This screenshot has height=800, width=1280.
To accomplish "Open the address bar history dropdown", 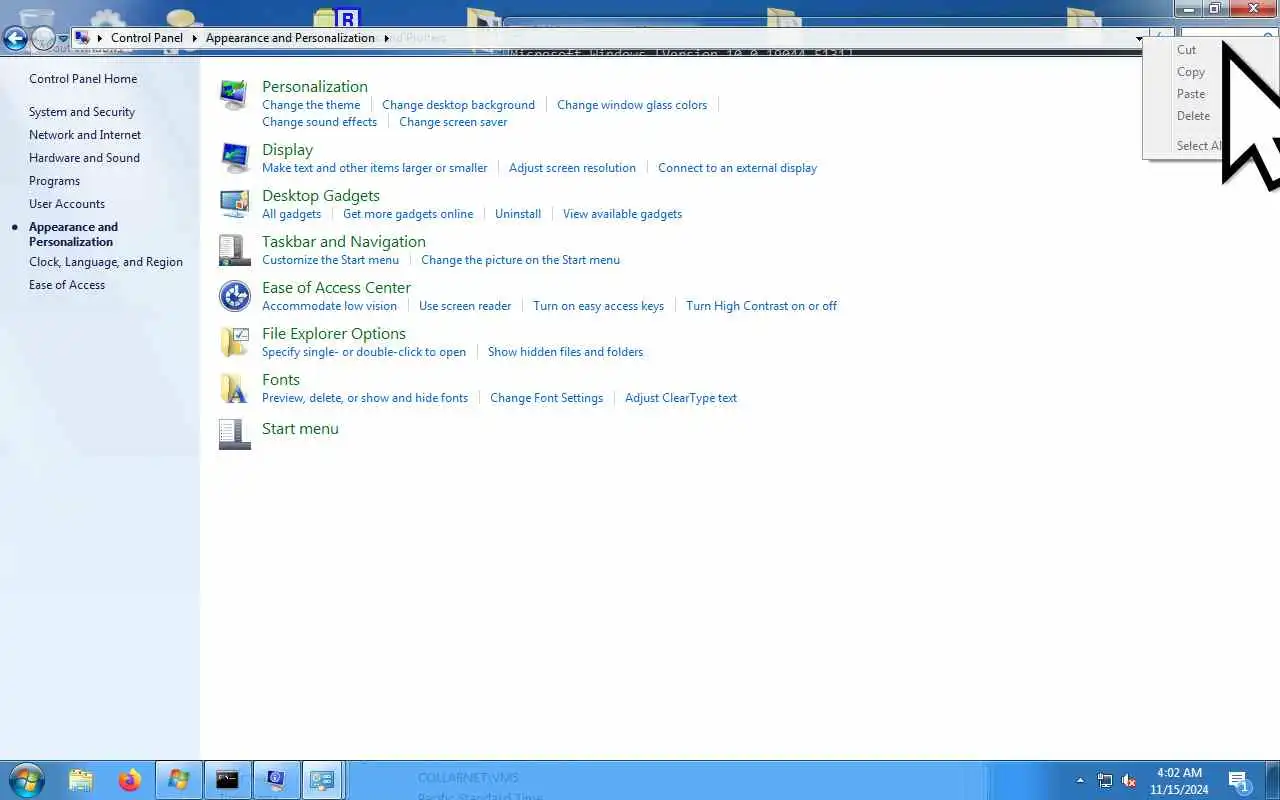I will click(1139, 39).
